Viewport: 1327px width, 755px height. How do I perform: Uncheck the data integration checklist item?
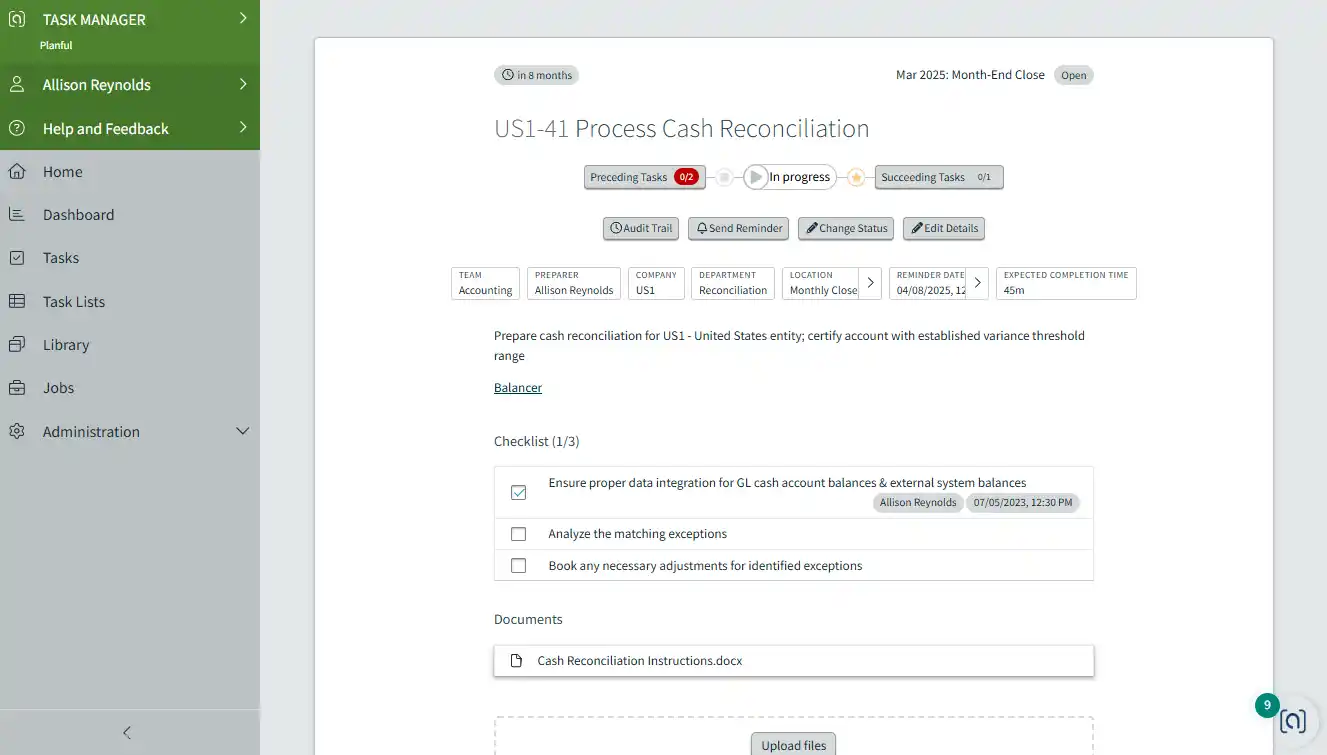(x=518, y=492)
